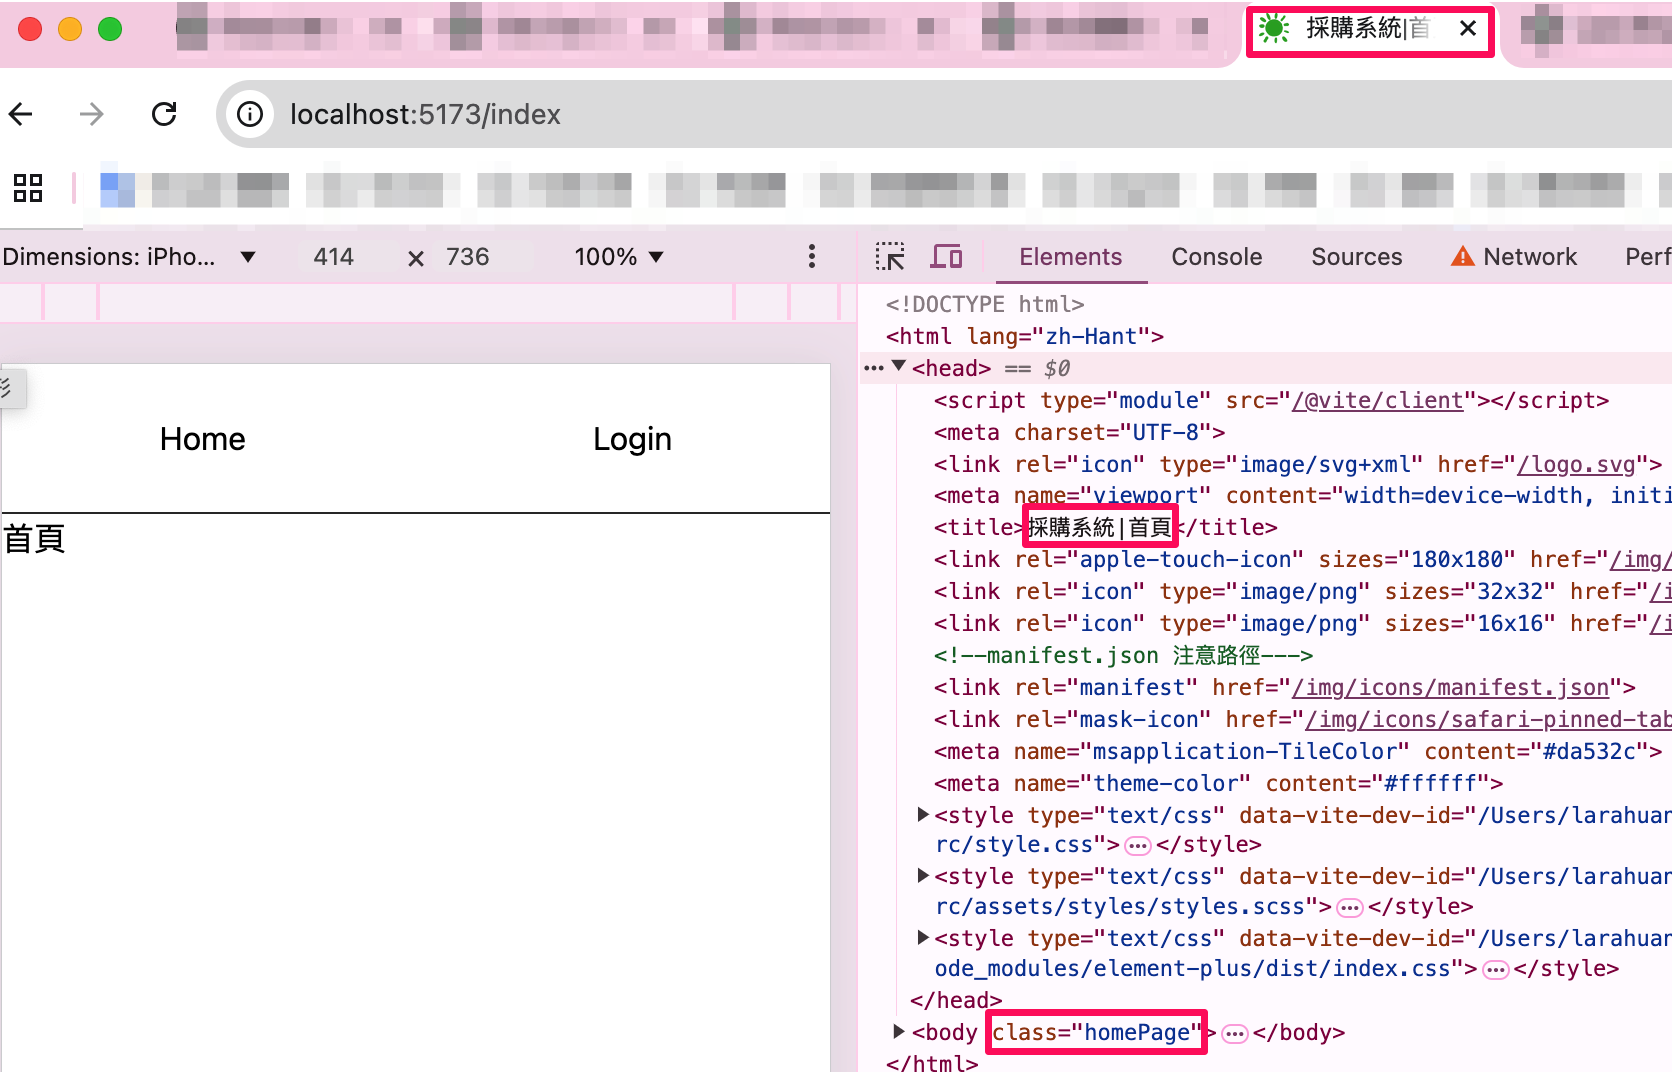The height and width of the screenshot is (1072, 1672).
Task: Click the browser back arrow
Action: tap(22, 114)
